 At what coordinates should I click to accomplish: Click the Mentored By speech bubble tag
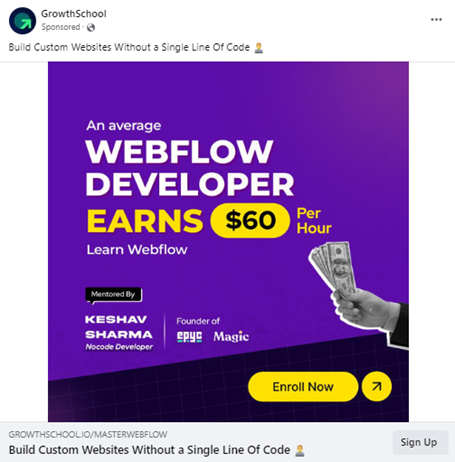pos(113,295)
